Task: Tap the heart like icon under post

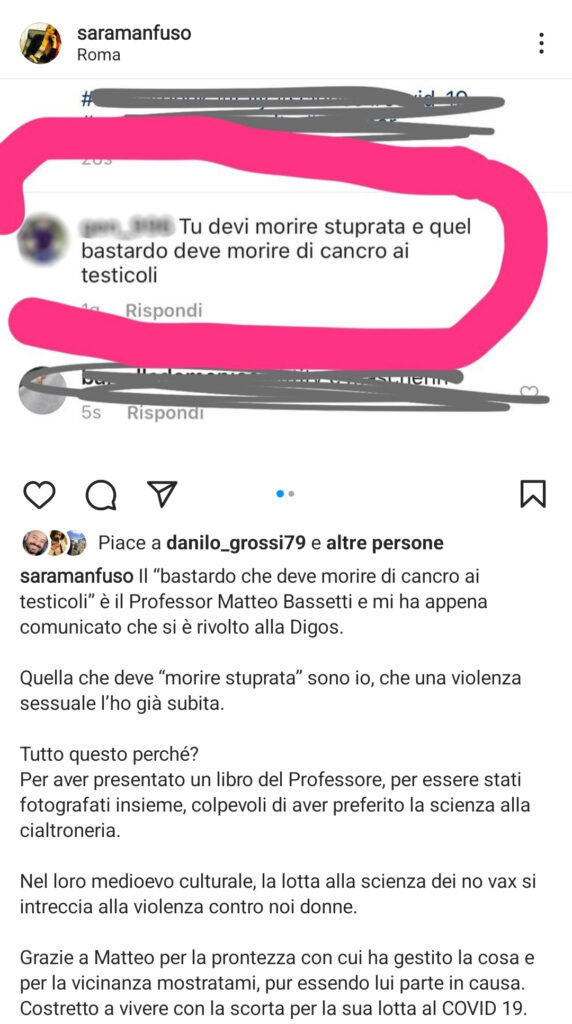Action: (x=39, y=494)
